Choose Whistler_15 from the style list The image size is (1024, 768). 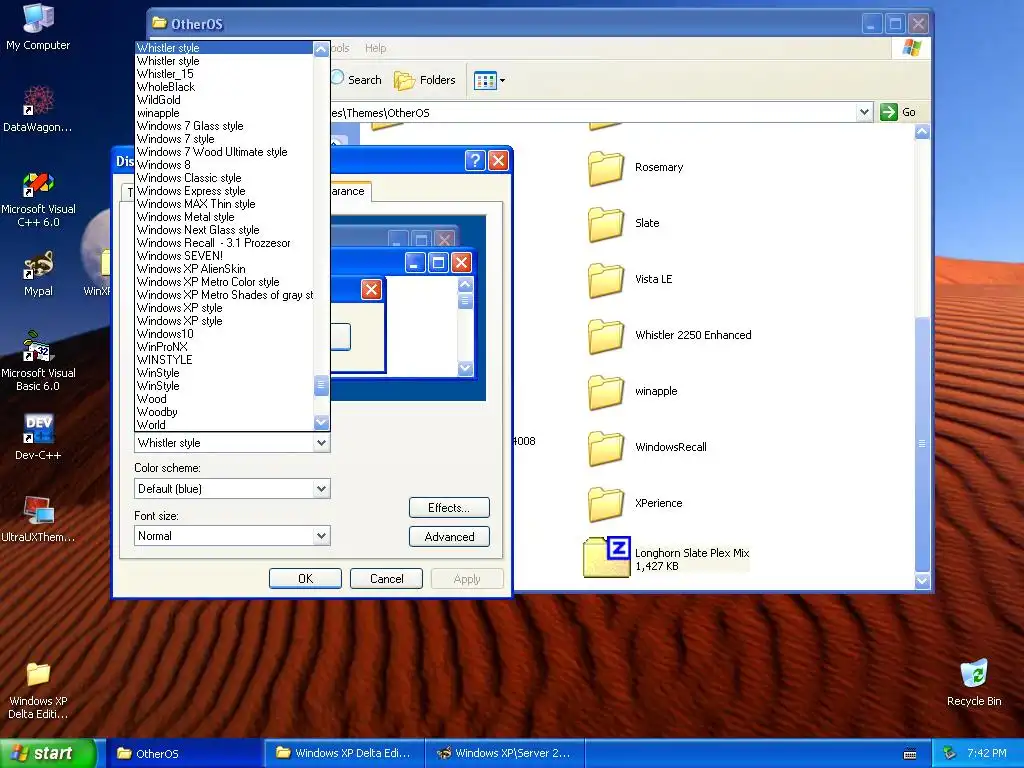coord(224,74)
